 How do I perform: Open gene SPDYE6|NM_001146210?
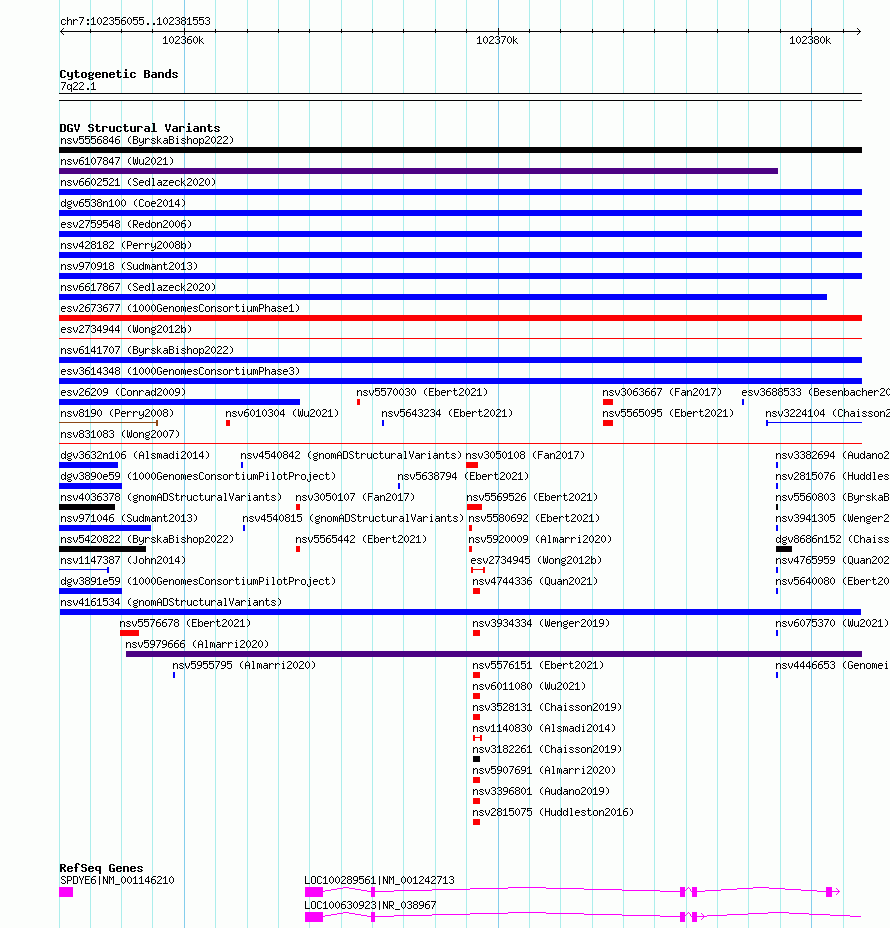(117, 881)
